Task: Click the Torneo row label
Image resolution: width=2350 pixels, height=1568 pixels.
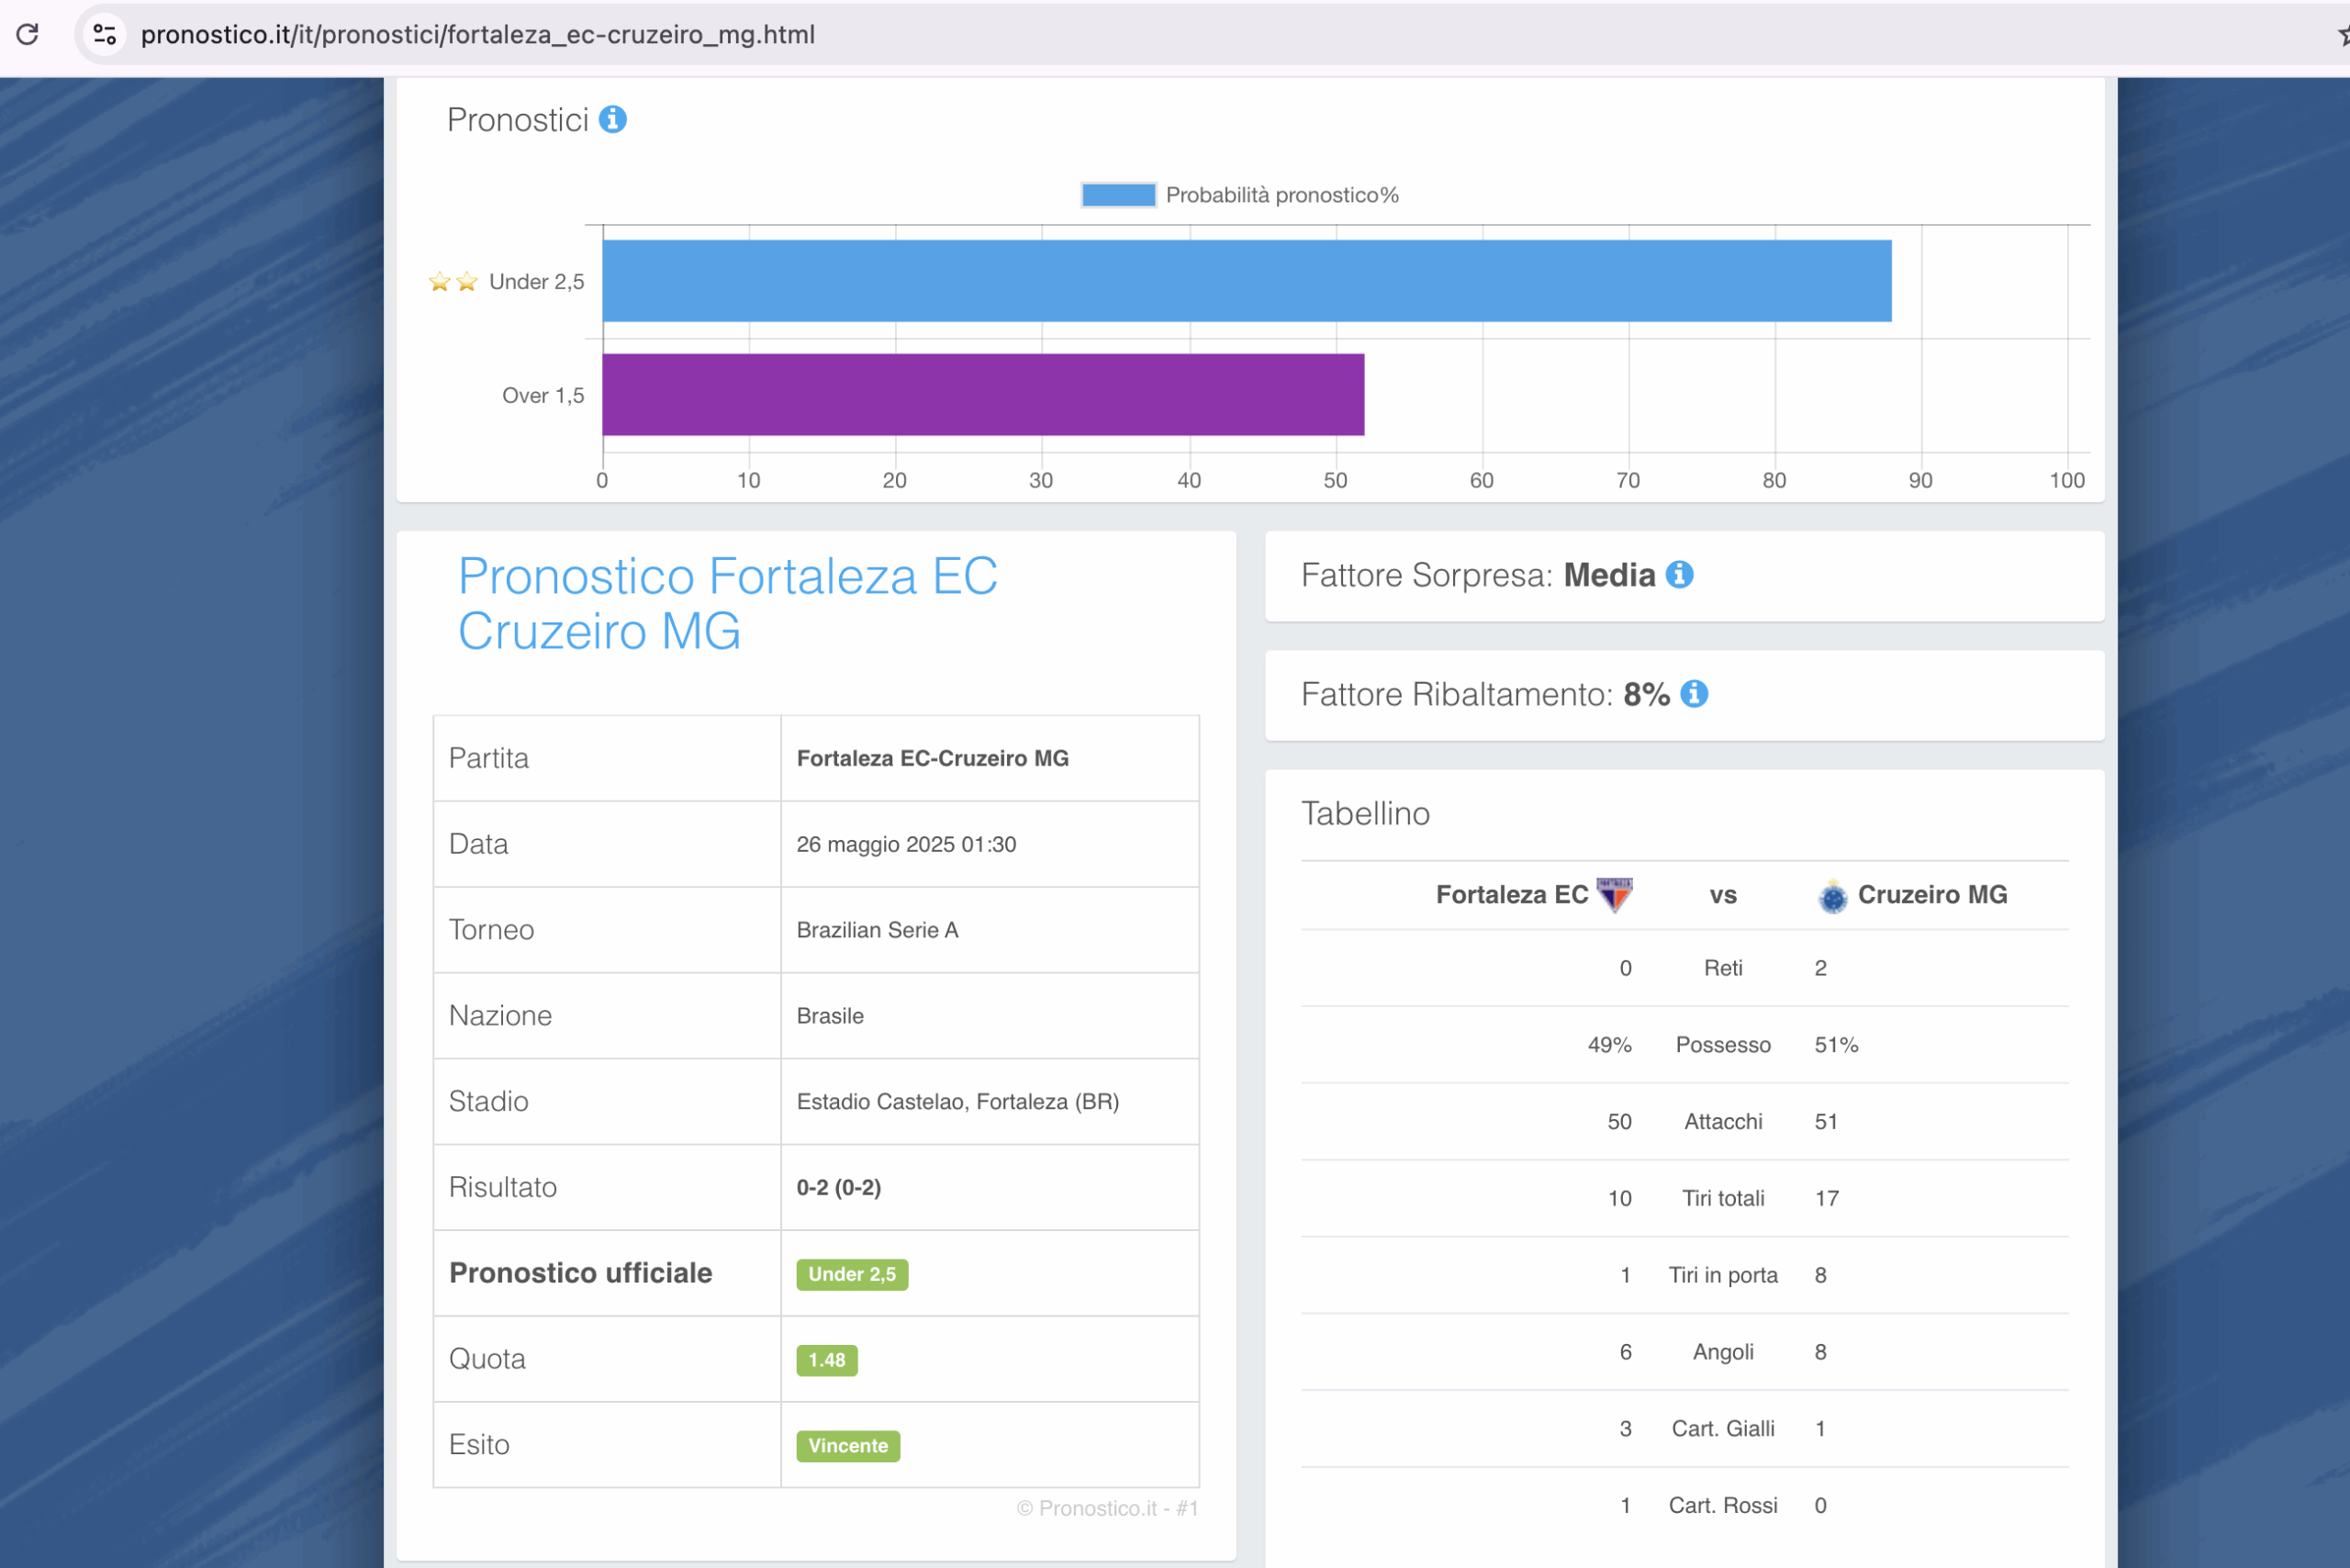Action: (x=491, y=930)
